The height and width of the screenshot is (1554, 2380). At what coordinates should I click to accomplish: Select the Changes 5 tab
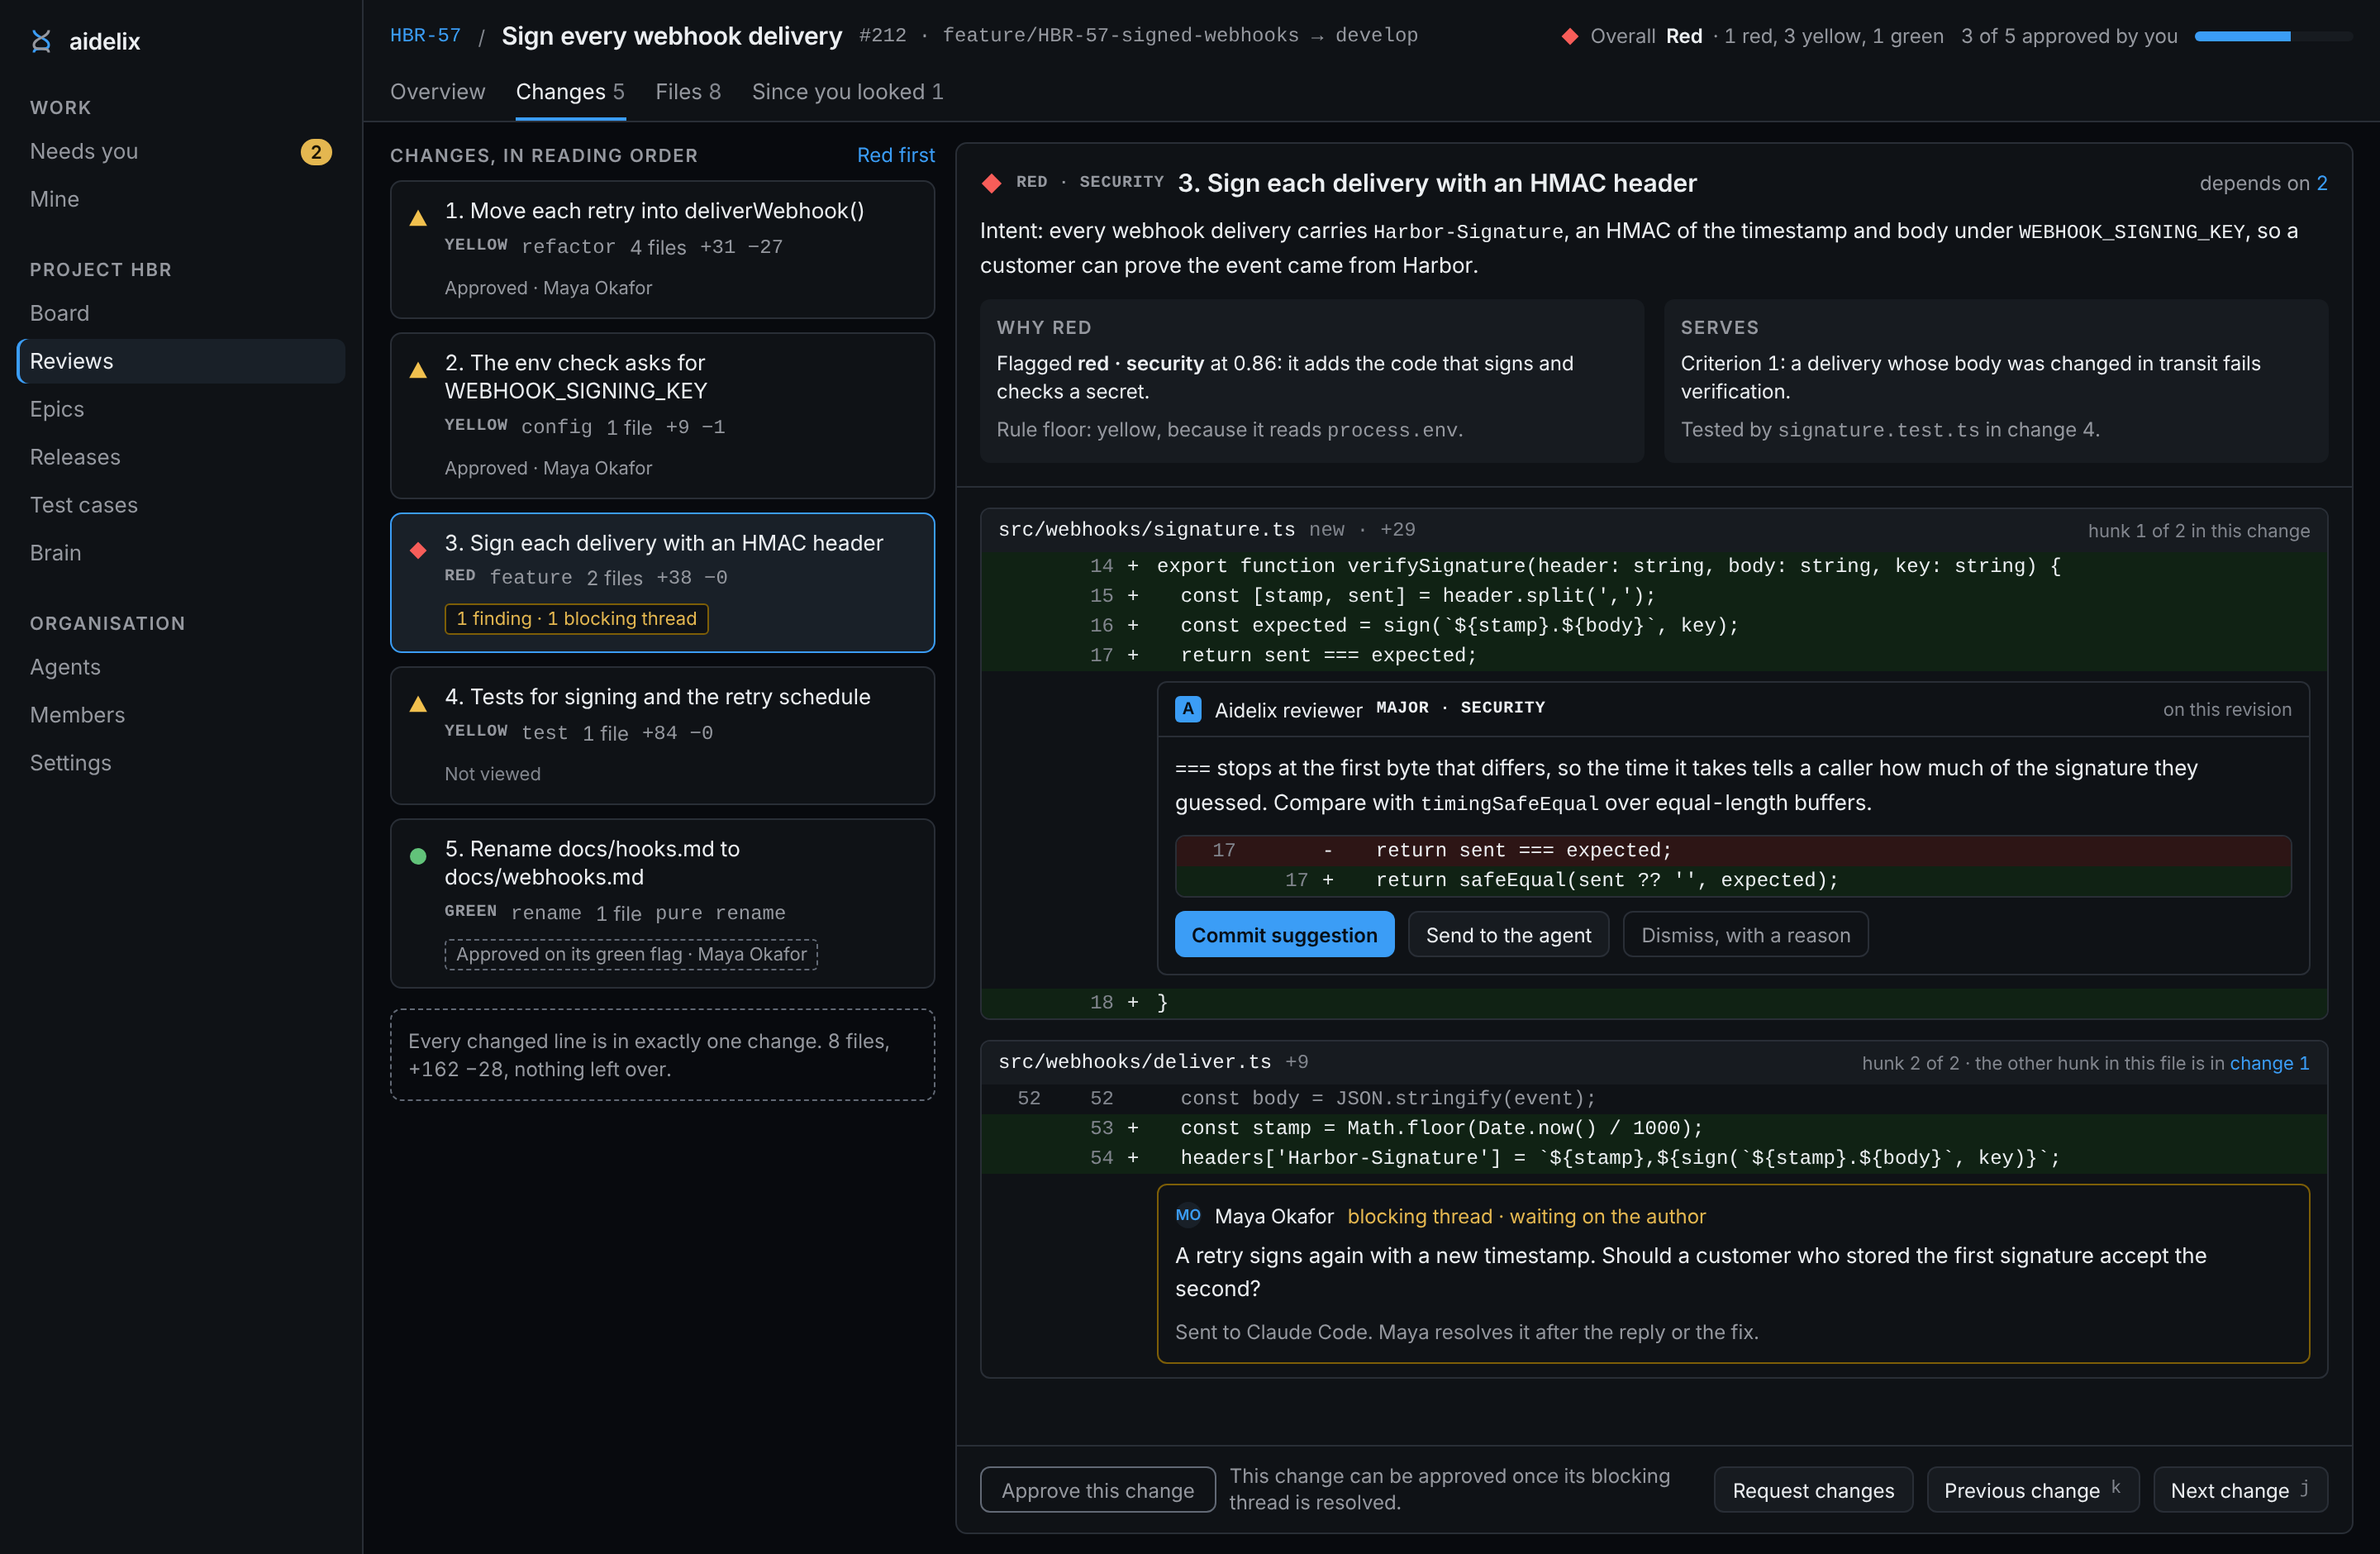(x=570, y=92)
